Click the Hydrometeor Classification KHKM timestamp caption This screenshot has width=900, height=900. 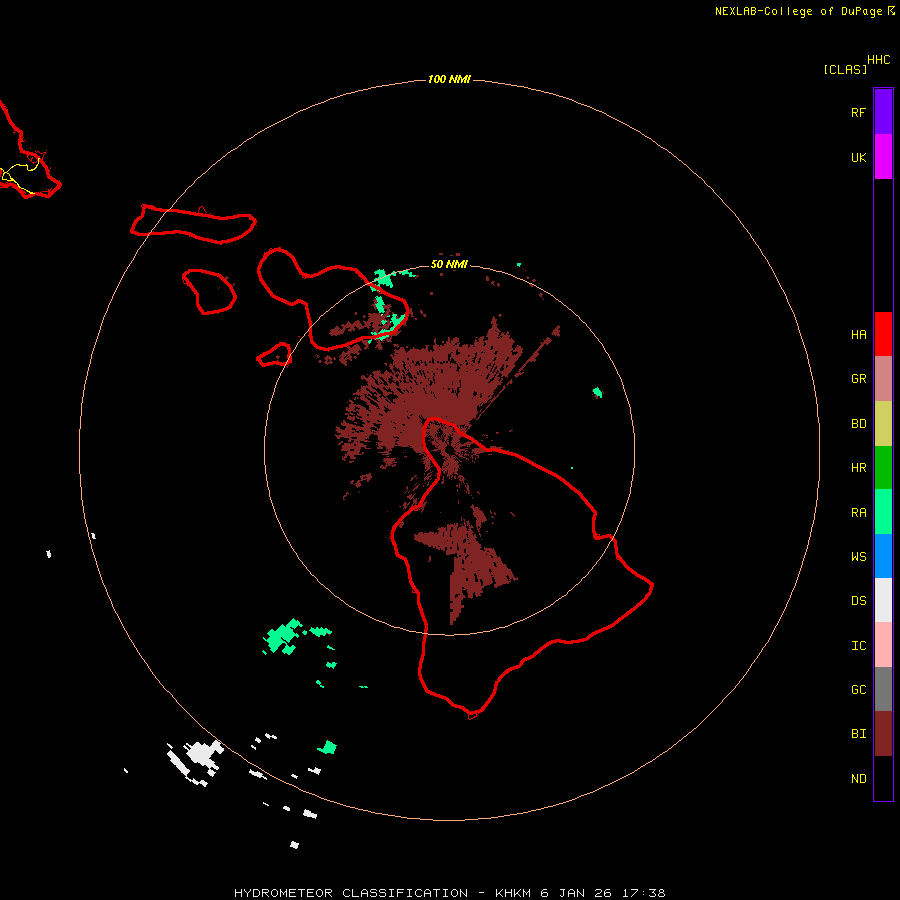point(449,893)
